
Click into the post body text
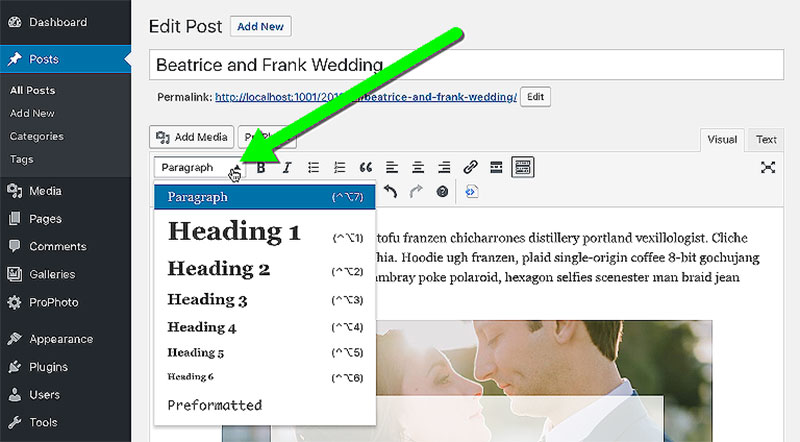[x=567, y=258]
